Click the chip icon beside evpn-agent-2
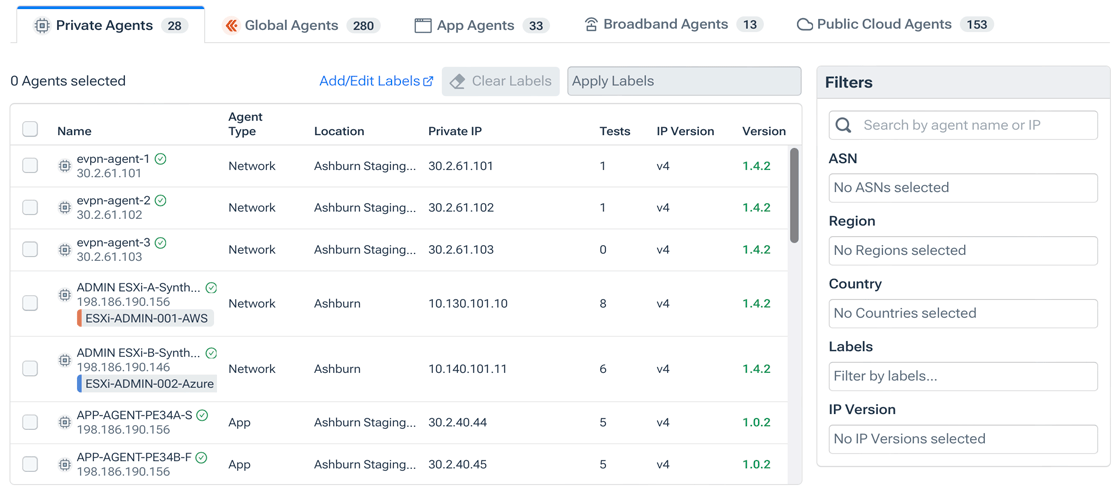The height and width of the screenshot is (489, 1120). pos(64,208)
